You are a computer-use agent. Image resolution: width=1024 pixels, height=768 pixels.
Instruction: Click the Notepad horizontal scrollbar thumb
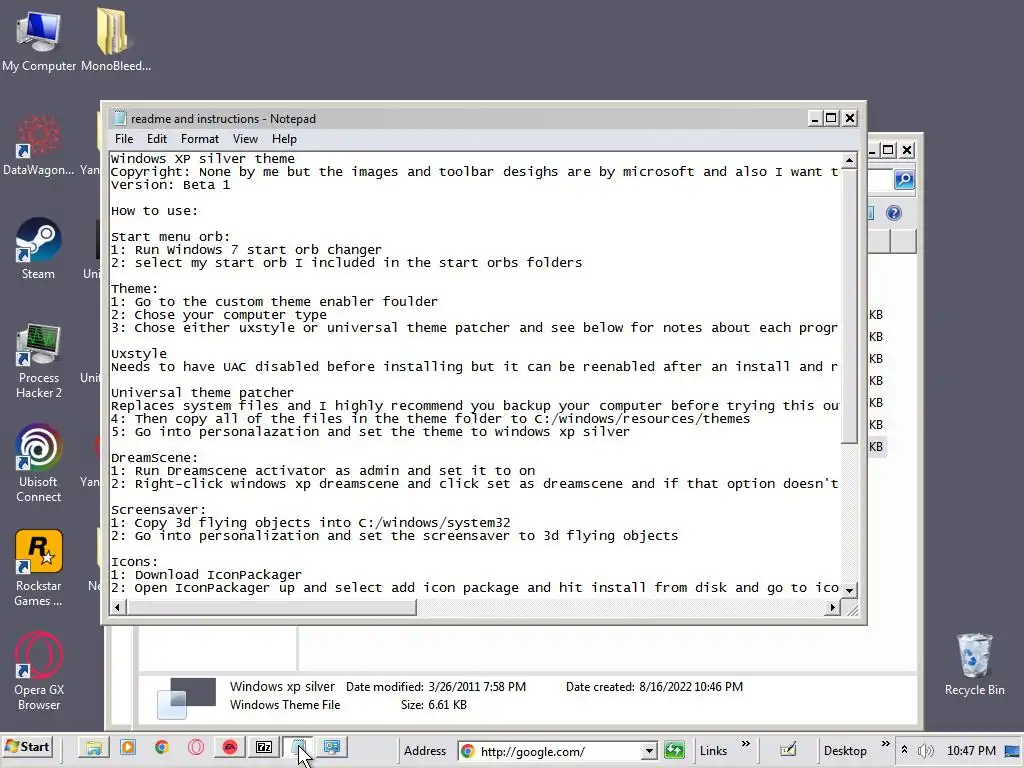click(x=271, y=607)
